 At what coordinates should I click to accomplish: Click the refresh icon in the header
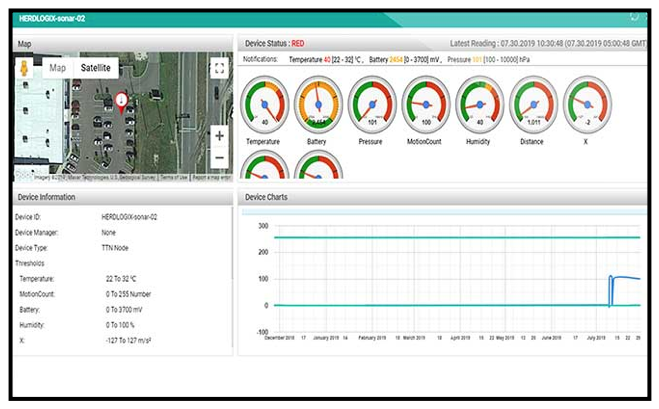633,17
